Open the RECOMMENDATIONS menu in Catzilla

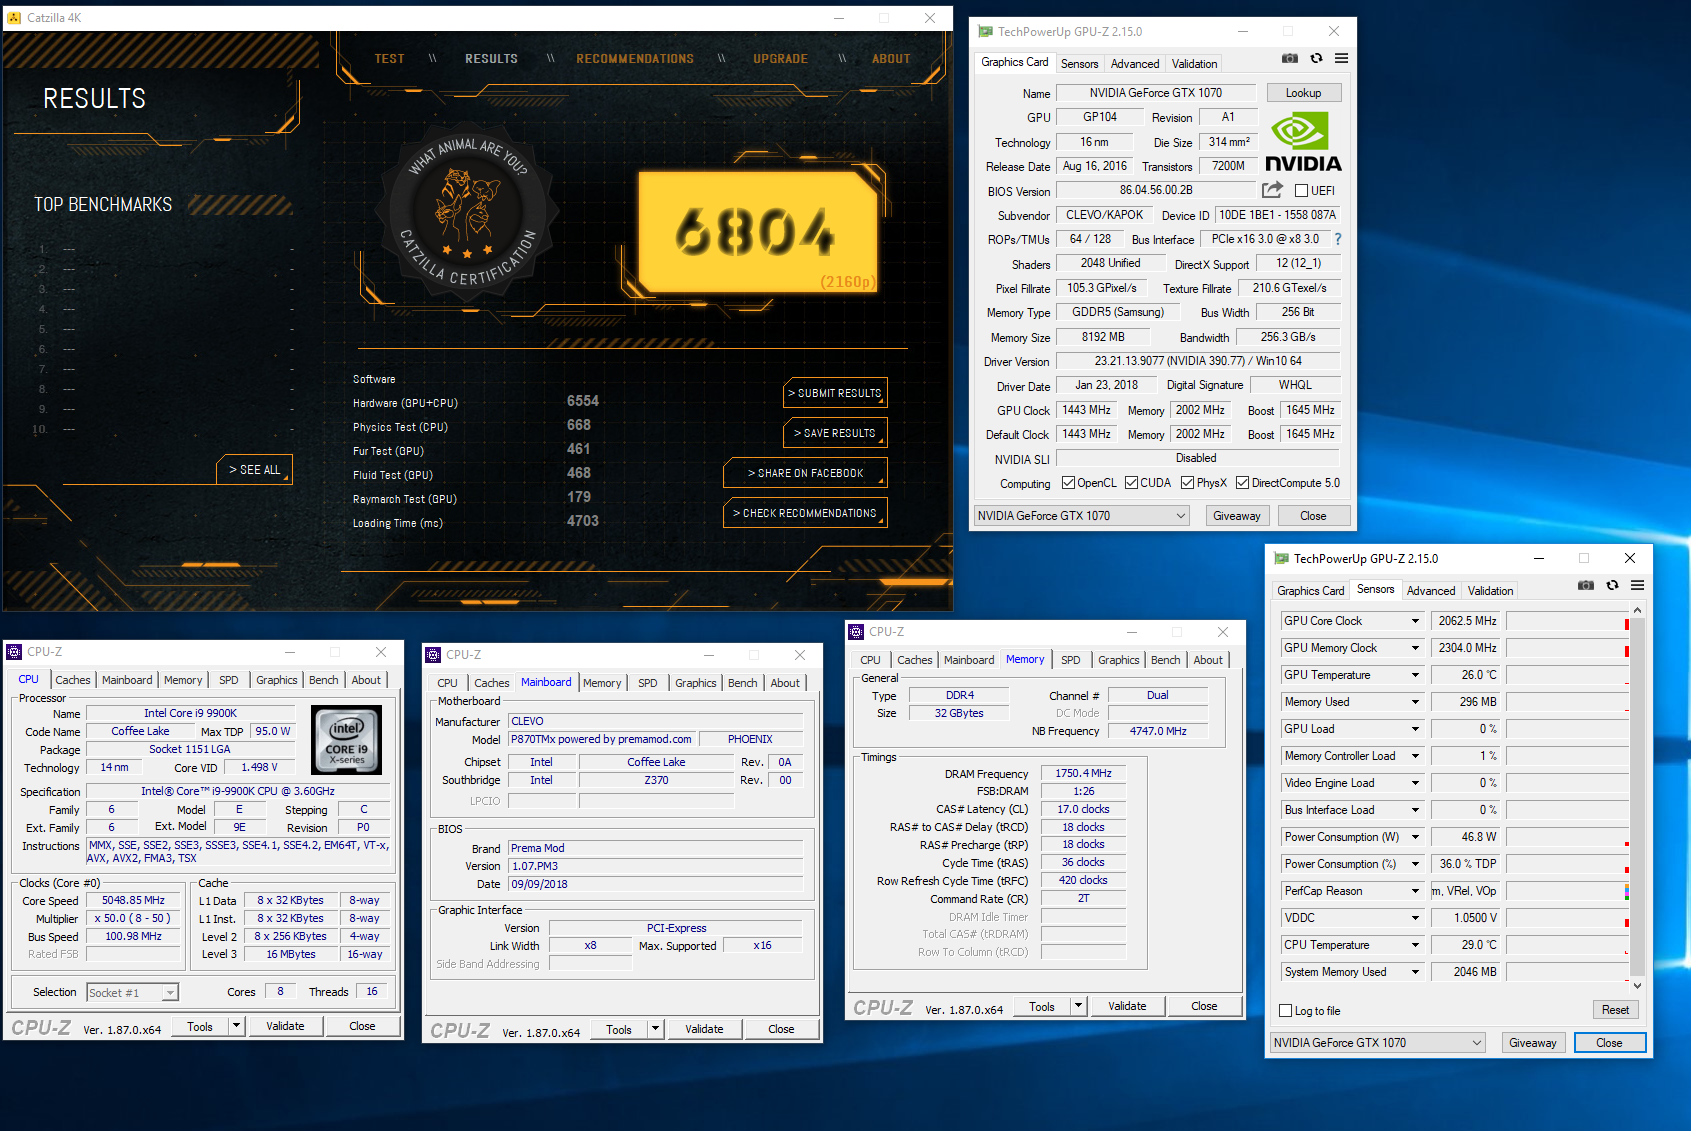click(635, 59)
